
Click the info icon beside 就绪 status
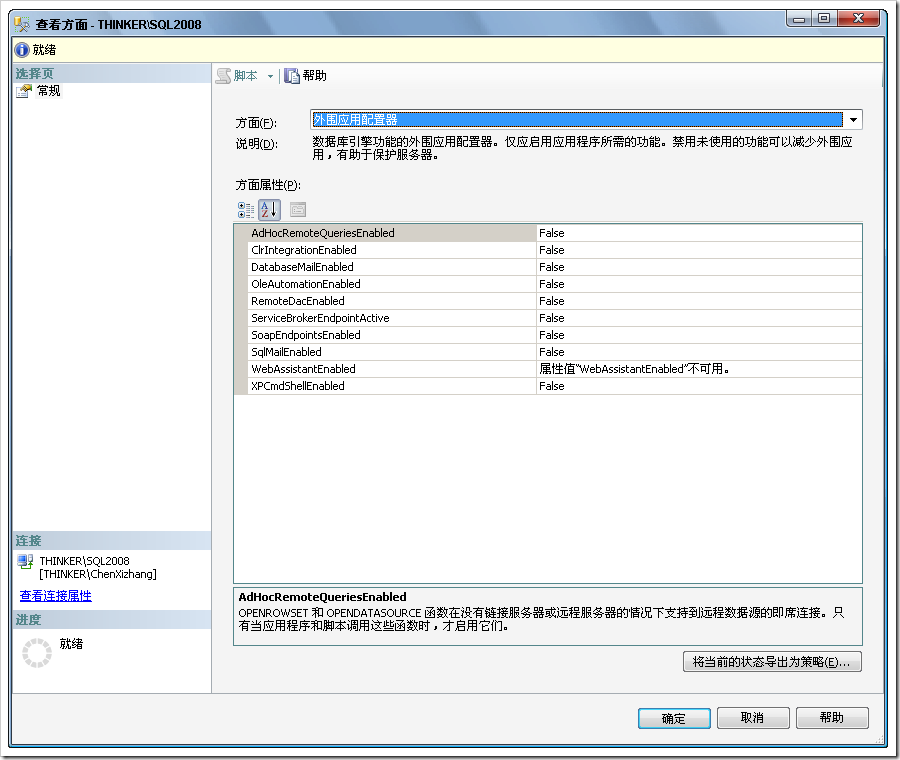[x=21, y=50]
